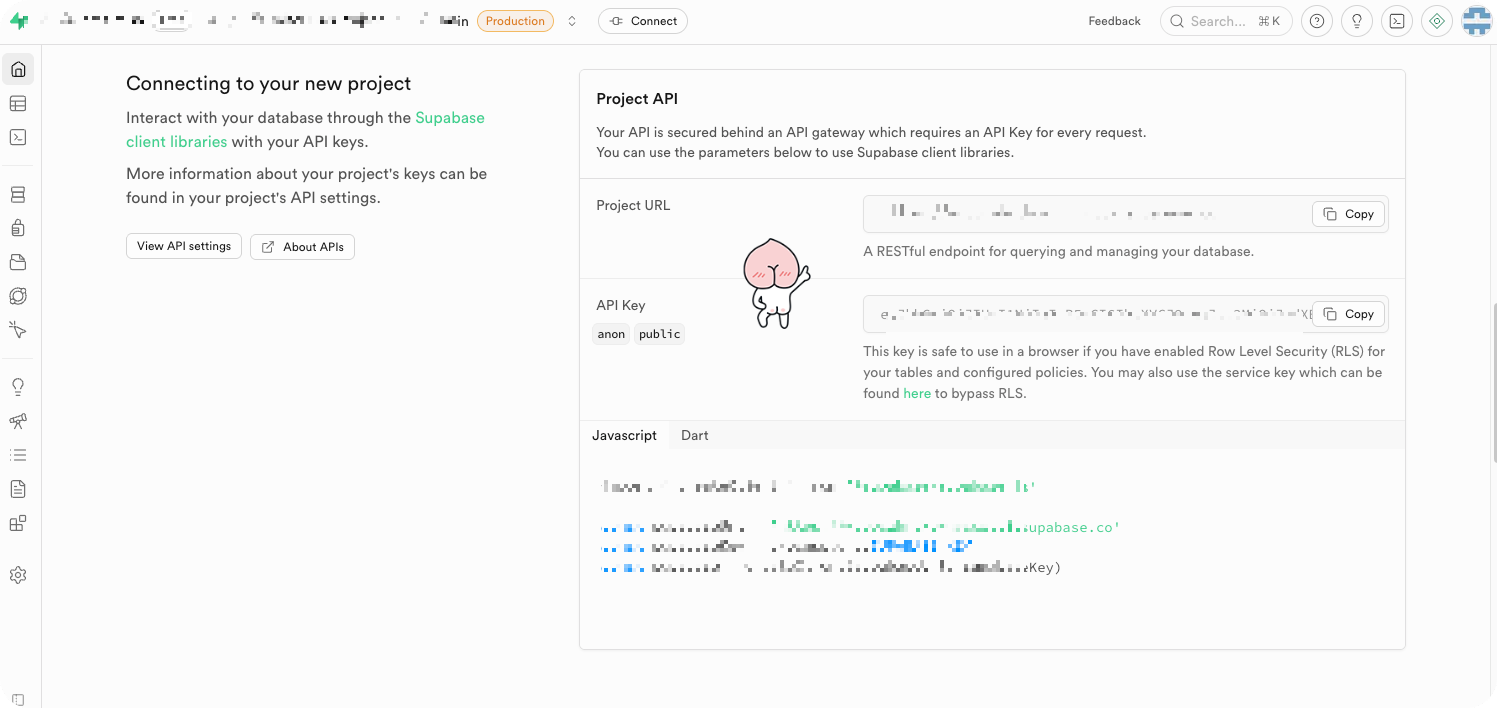Click the Production environment badge
1497x708 pixels.
coord(515,21)
